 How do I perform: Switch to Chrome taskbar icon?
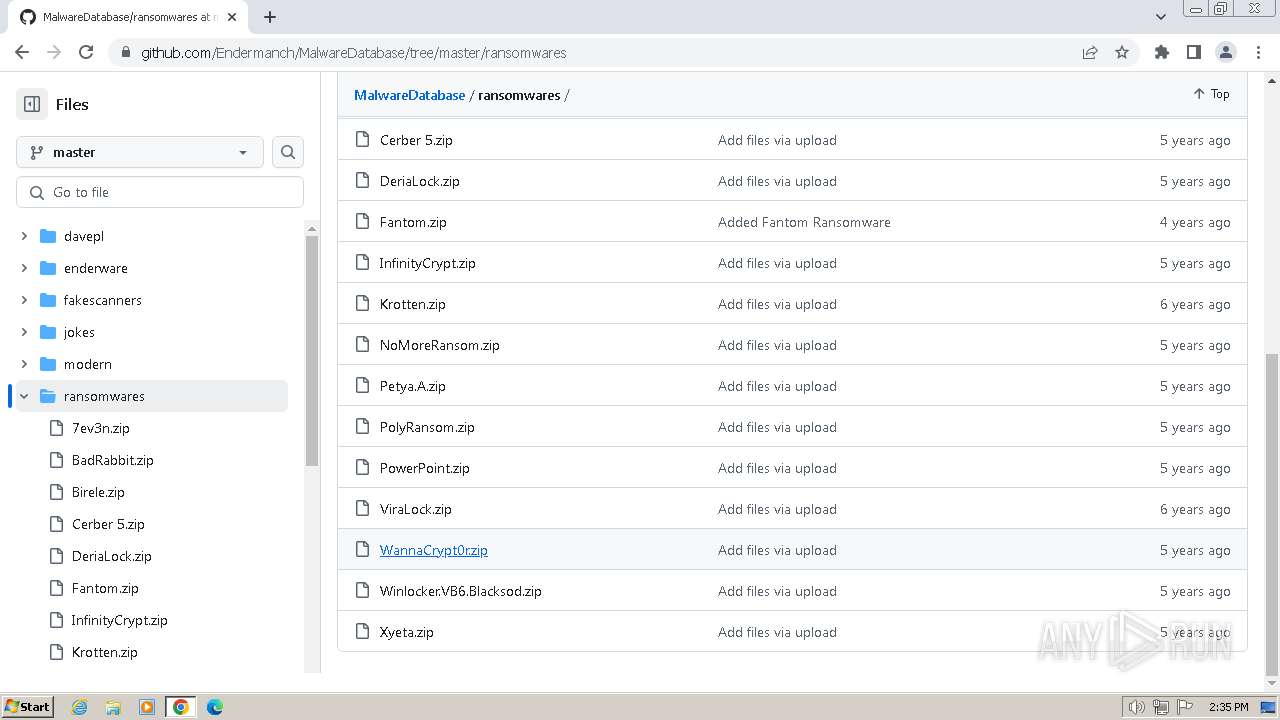(x=181, y=707)
